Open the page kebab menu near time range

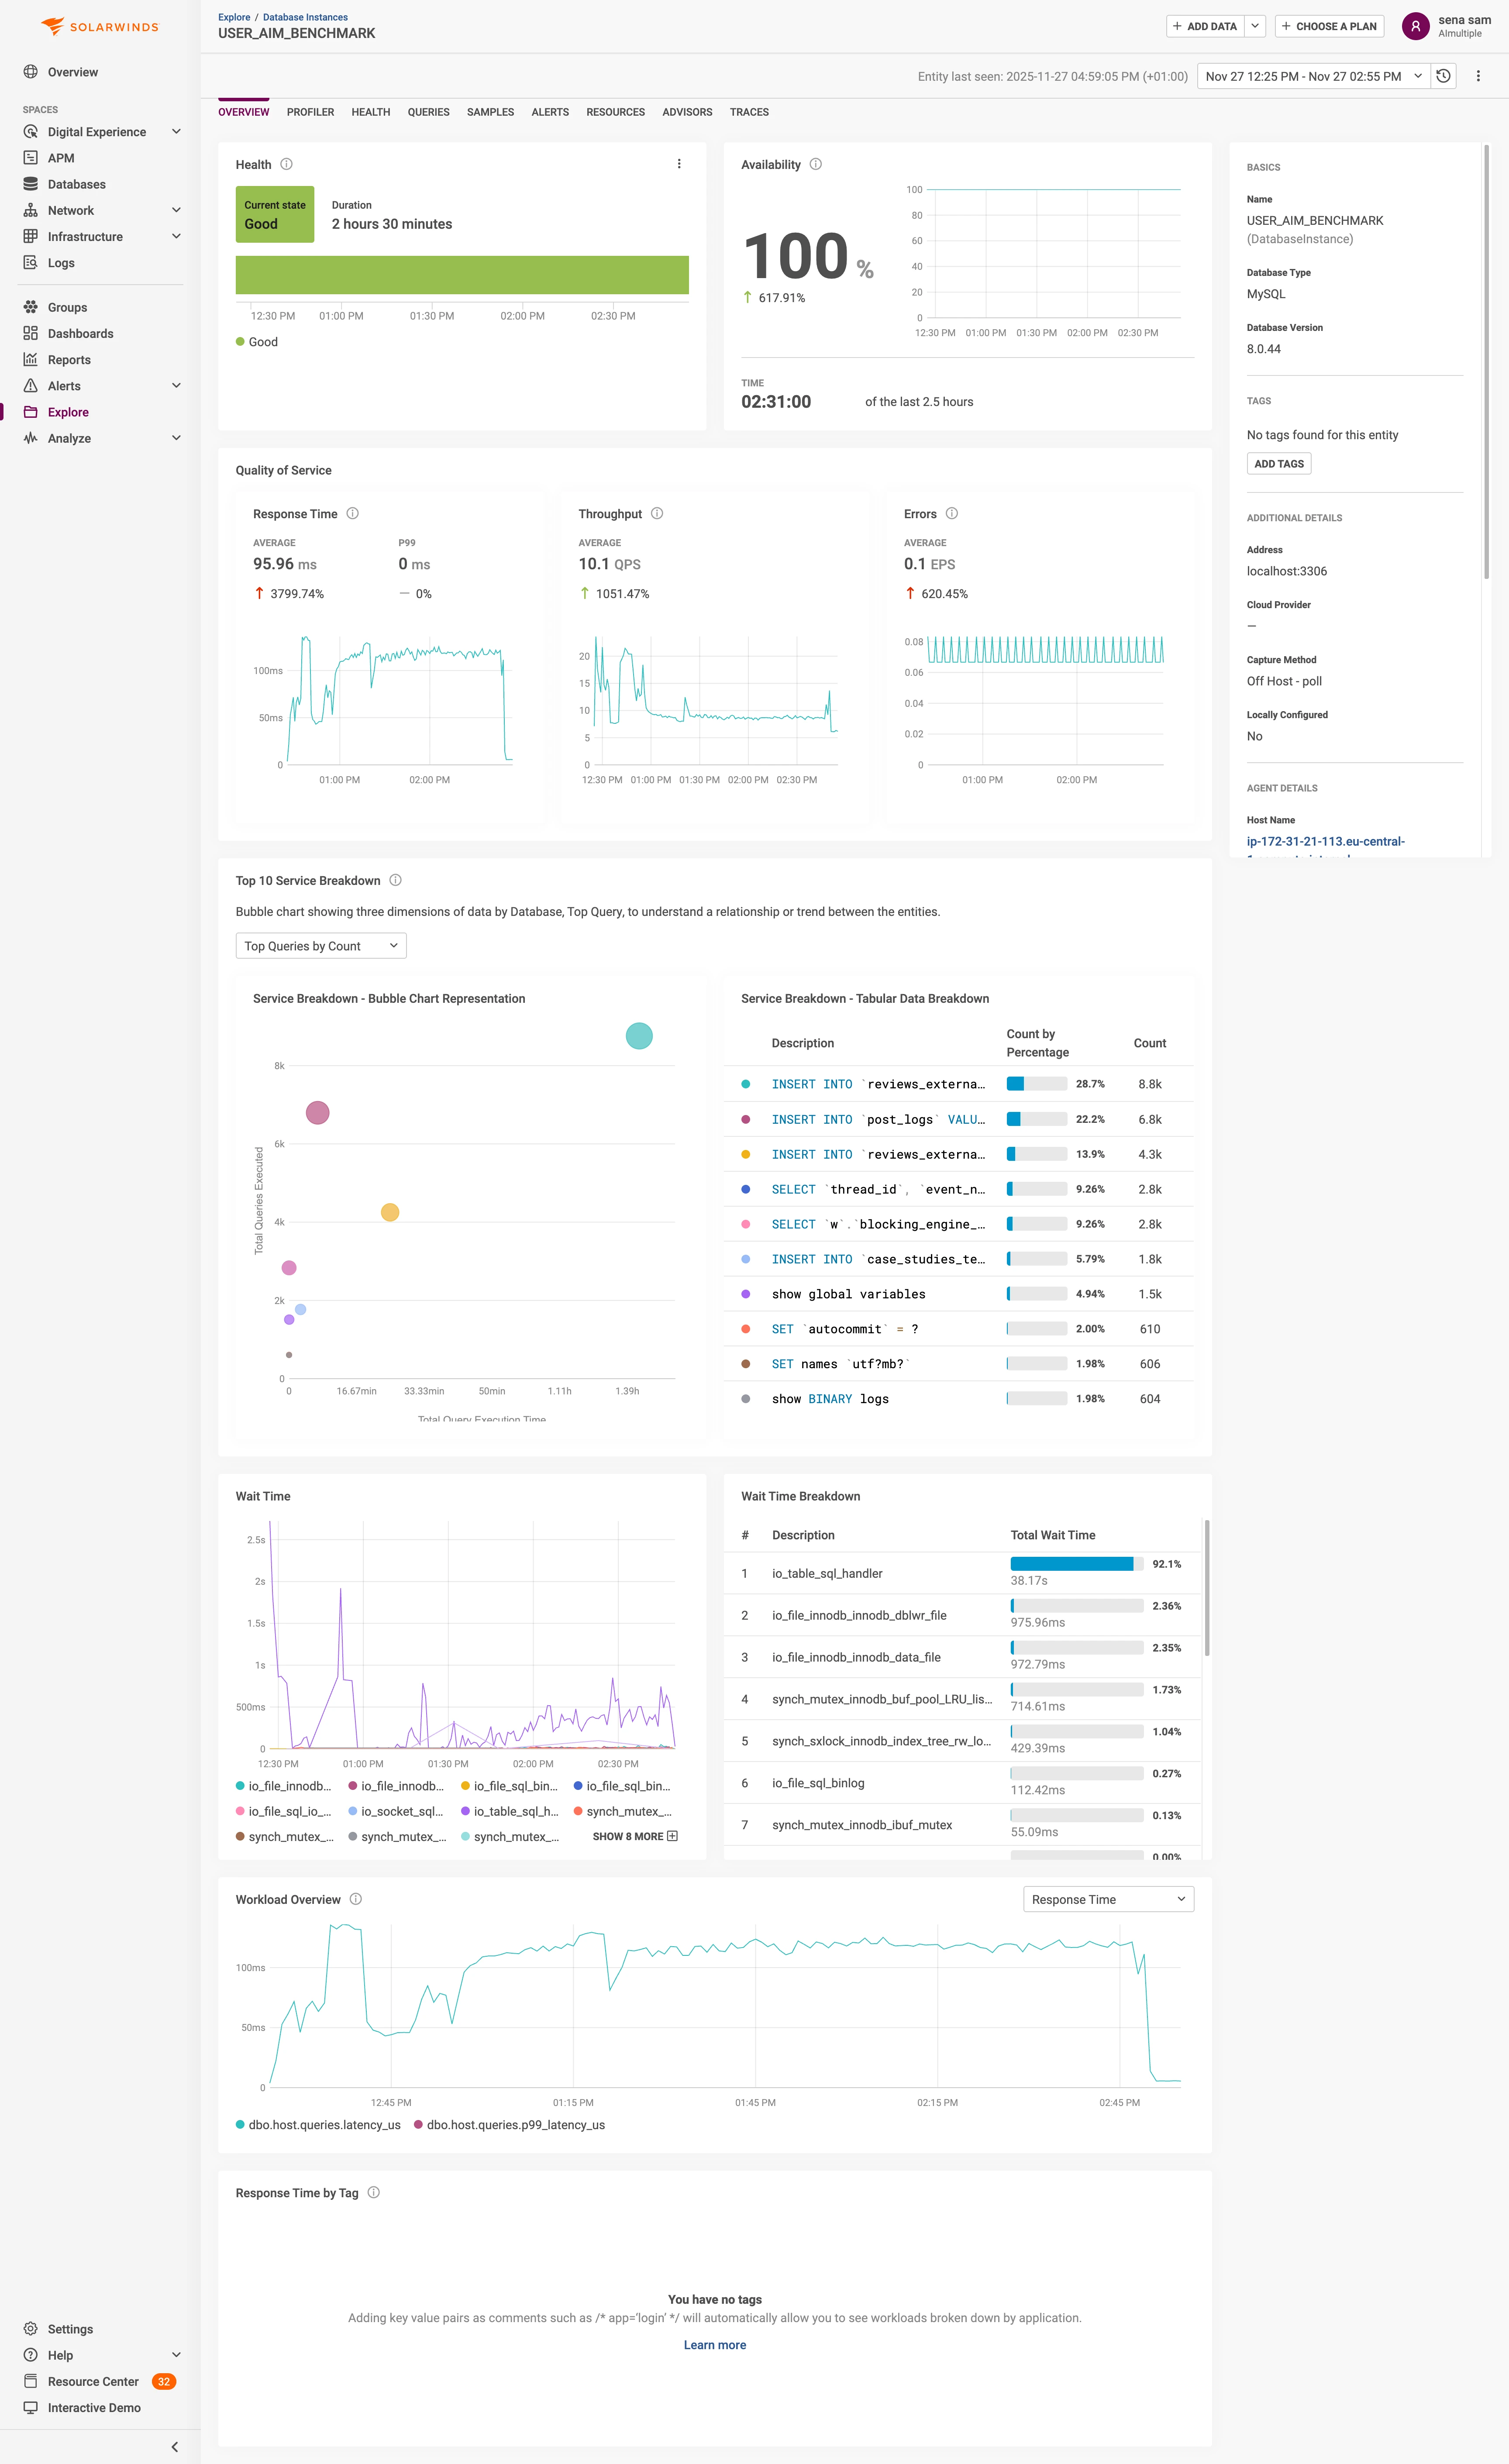tap(1478, 76)
